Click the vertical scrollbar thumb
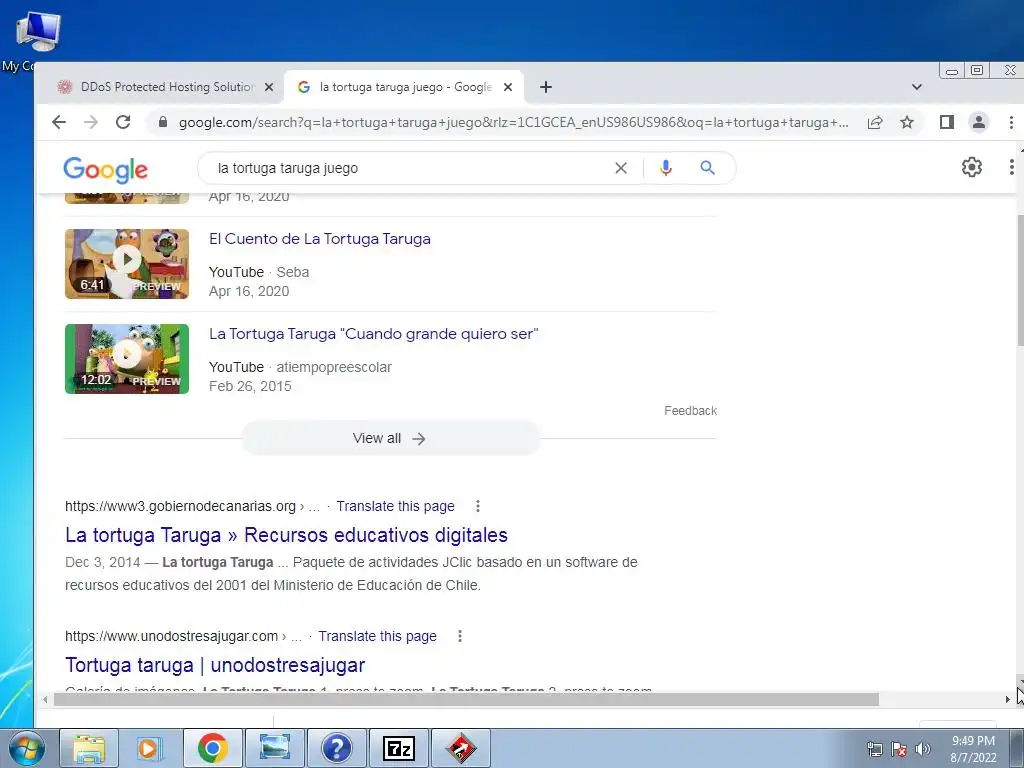This screenshot has width=1024, height=768. coord(1020,281)
